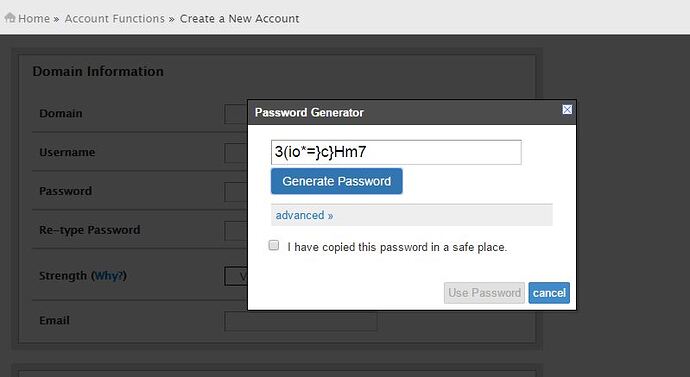Click the Home house icon in breadcrumb

(10, 18)
